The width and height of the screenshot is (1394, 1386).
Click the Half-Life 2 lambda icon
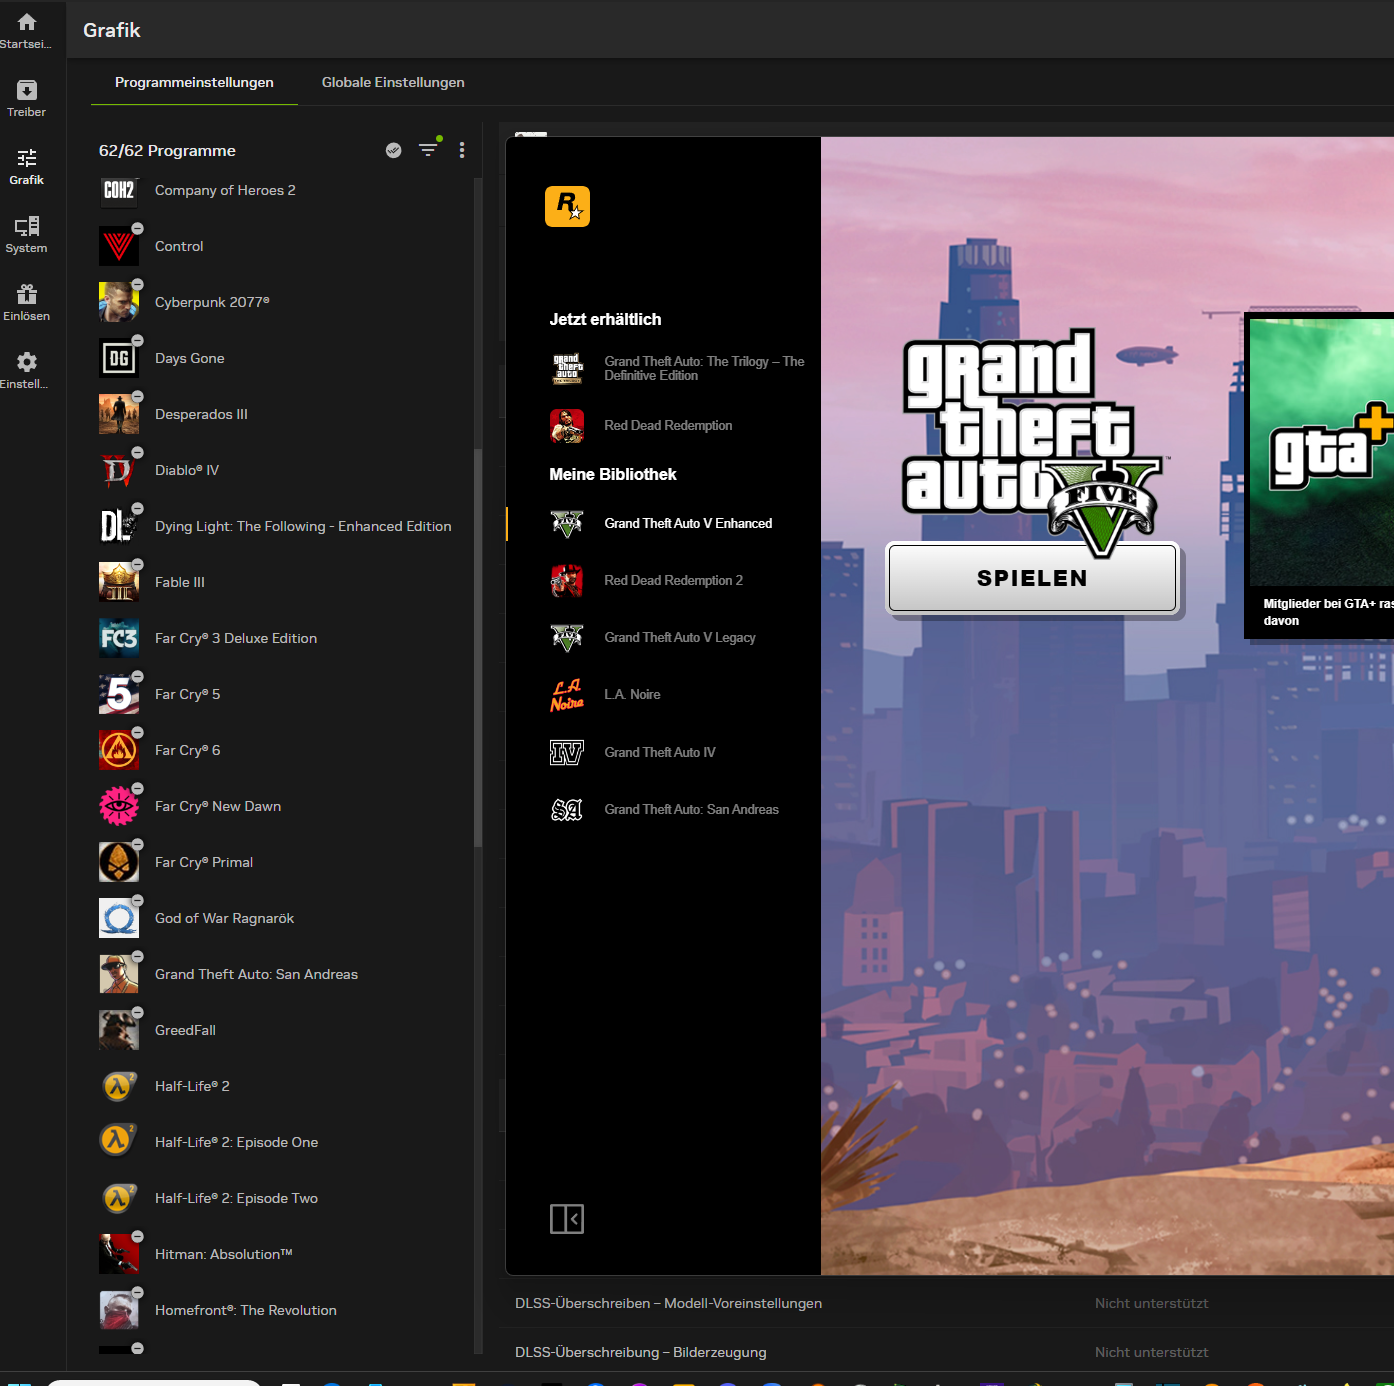pos(119,1086)
